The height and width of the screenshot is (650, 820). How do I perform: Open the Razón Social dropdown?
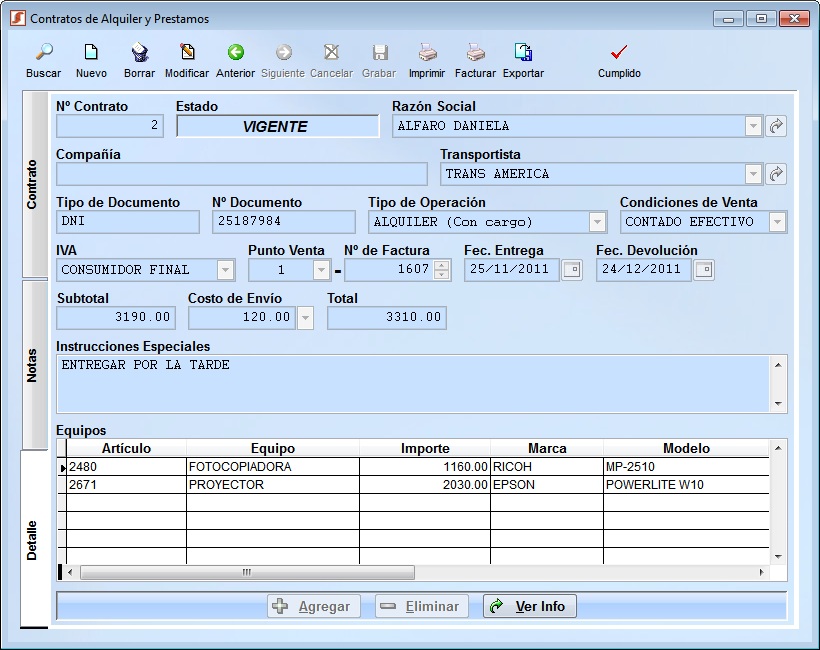point(753,126)
